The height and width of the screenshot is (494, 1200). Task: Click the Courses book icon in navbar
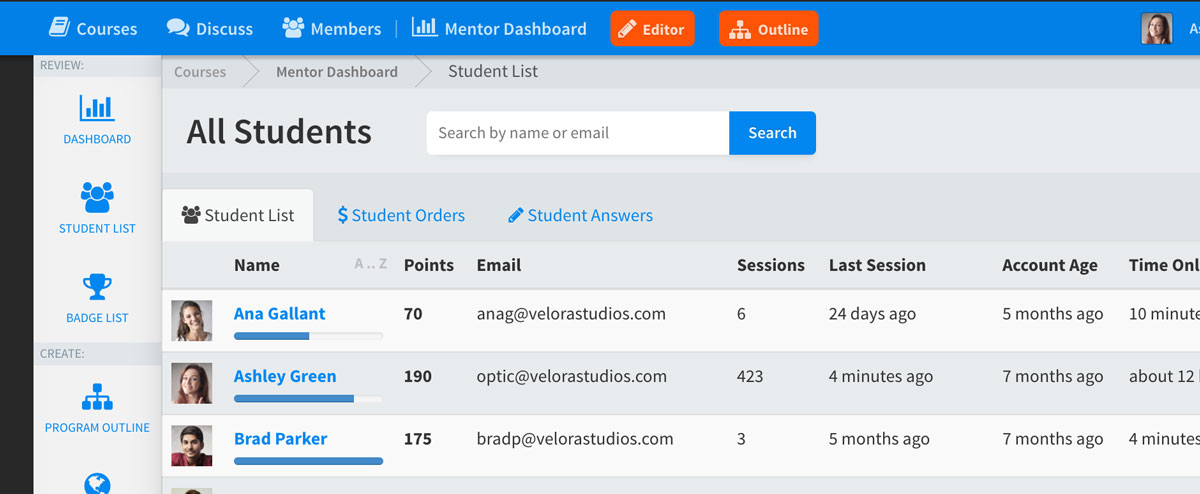coord(60,28)
